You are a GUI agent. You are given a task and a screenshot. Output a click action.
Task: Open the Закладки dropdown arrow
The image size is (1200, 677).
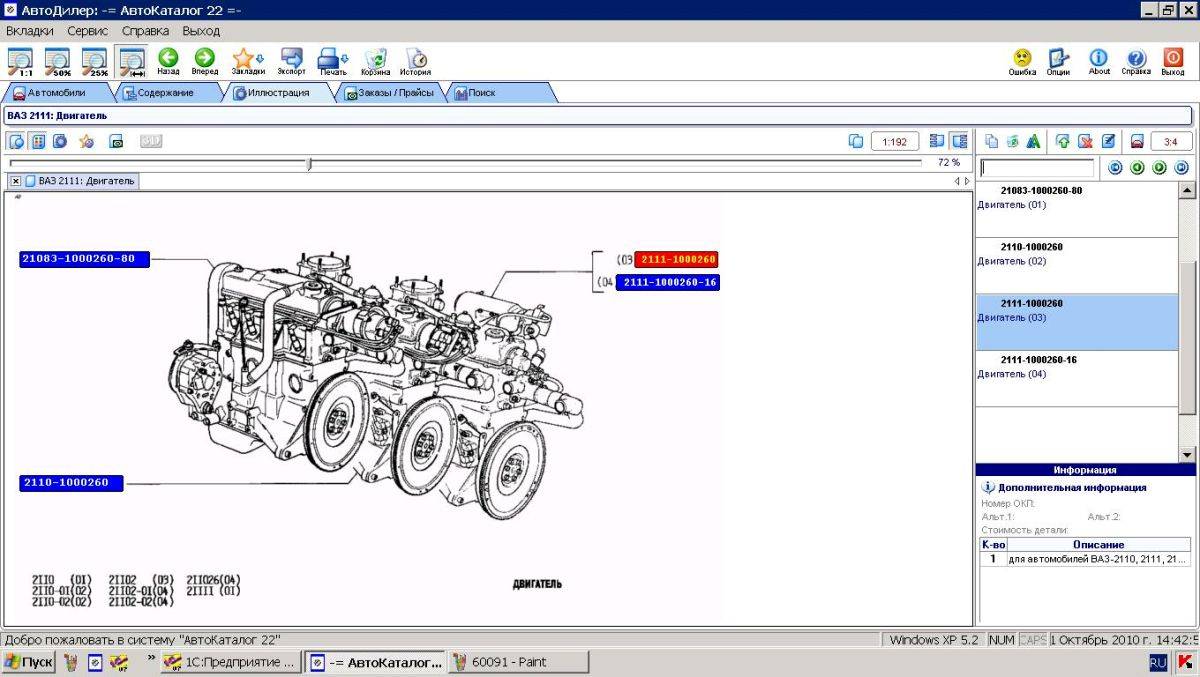point(261,59)
